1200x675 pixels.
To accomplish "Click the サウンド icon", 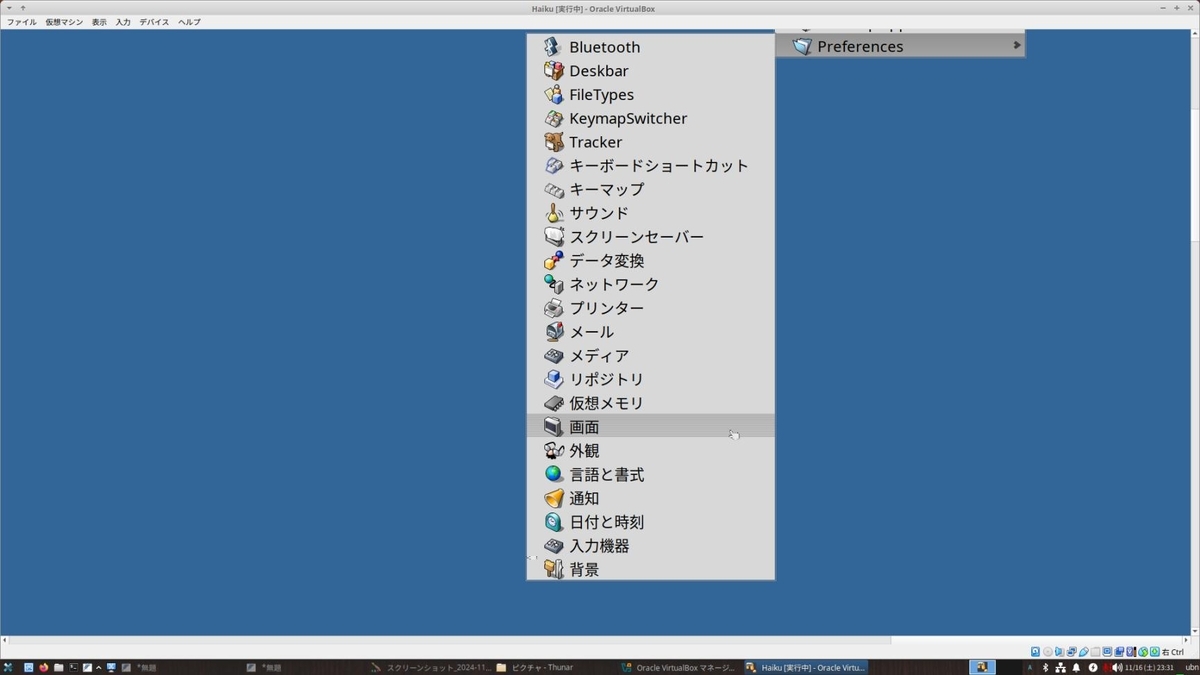I will (x=553, y=213).
